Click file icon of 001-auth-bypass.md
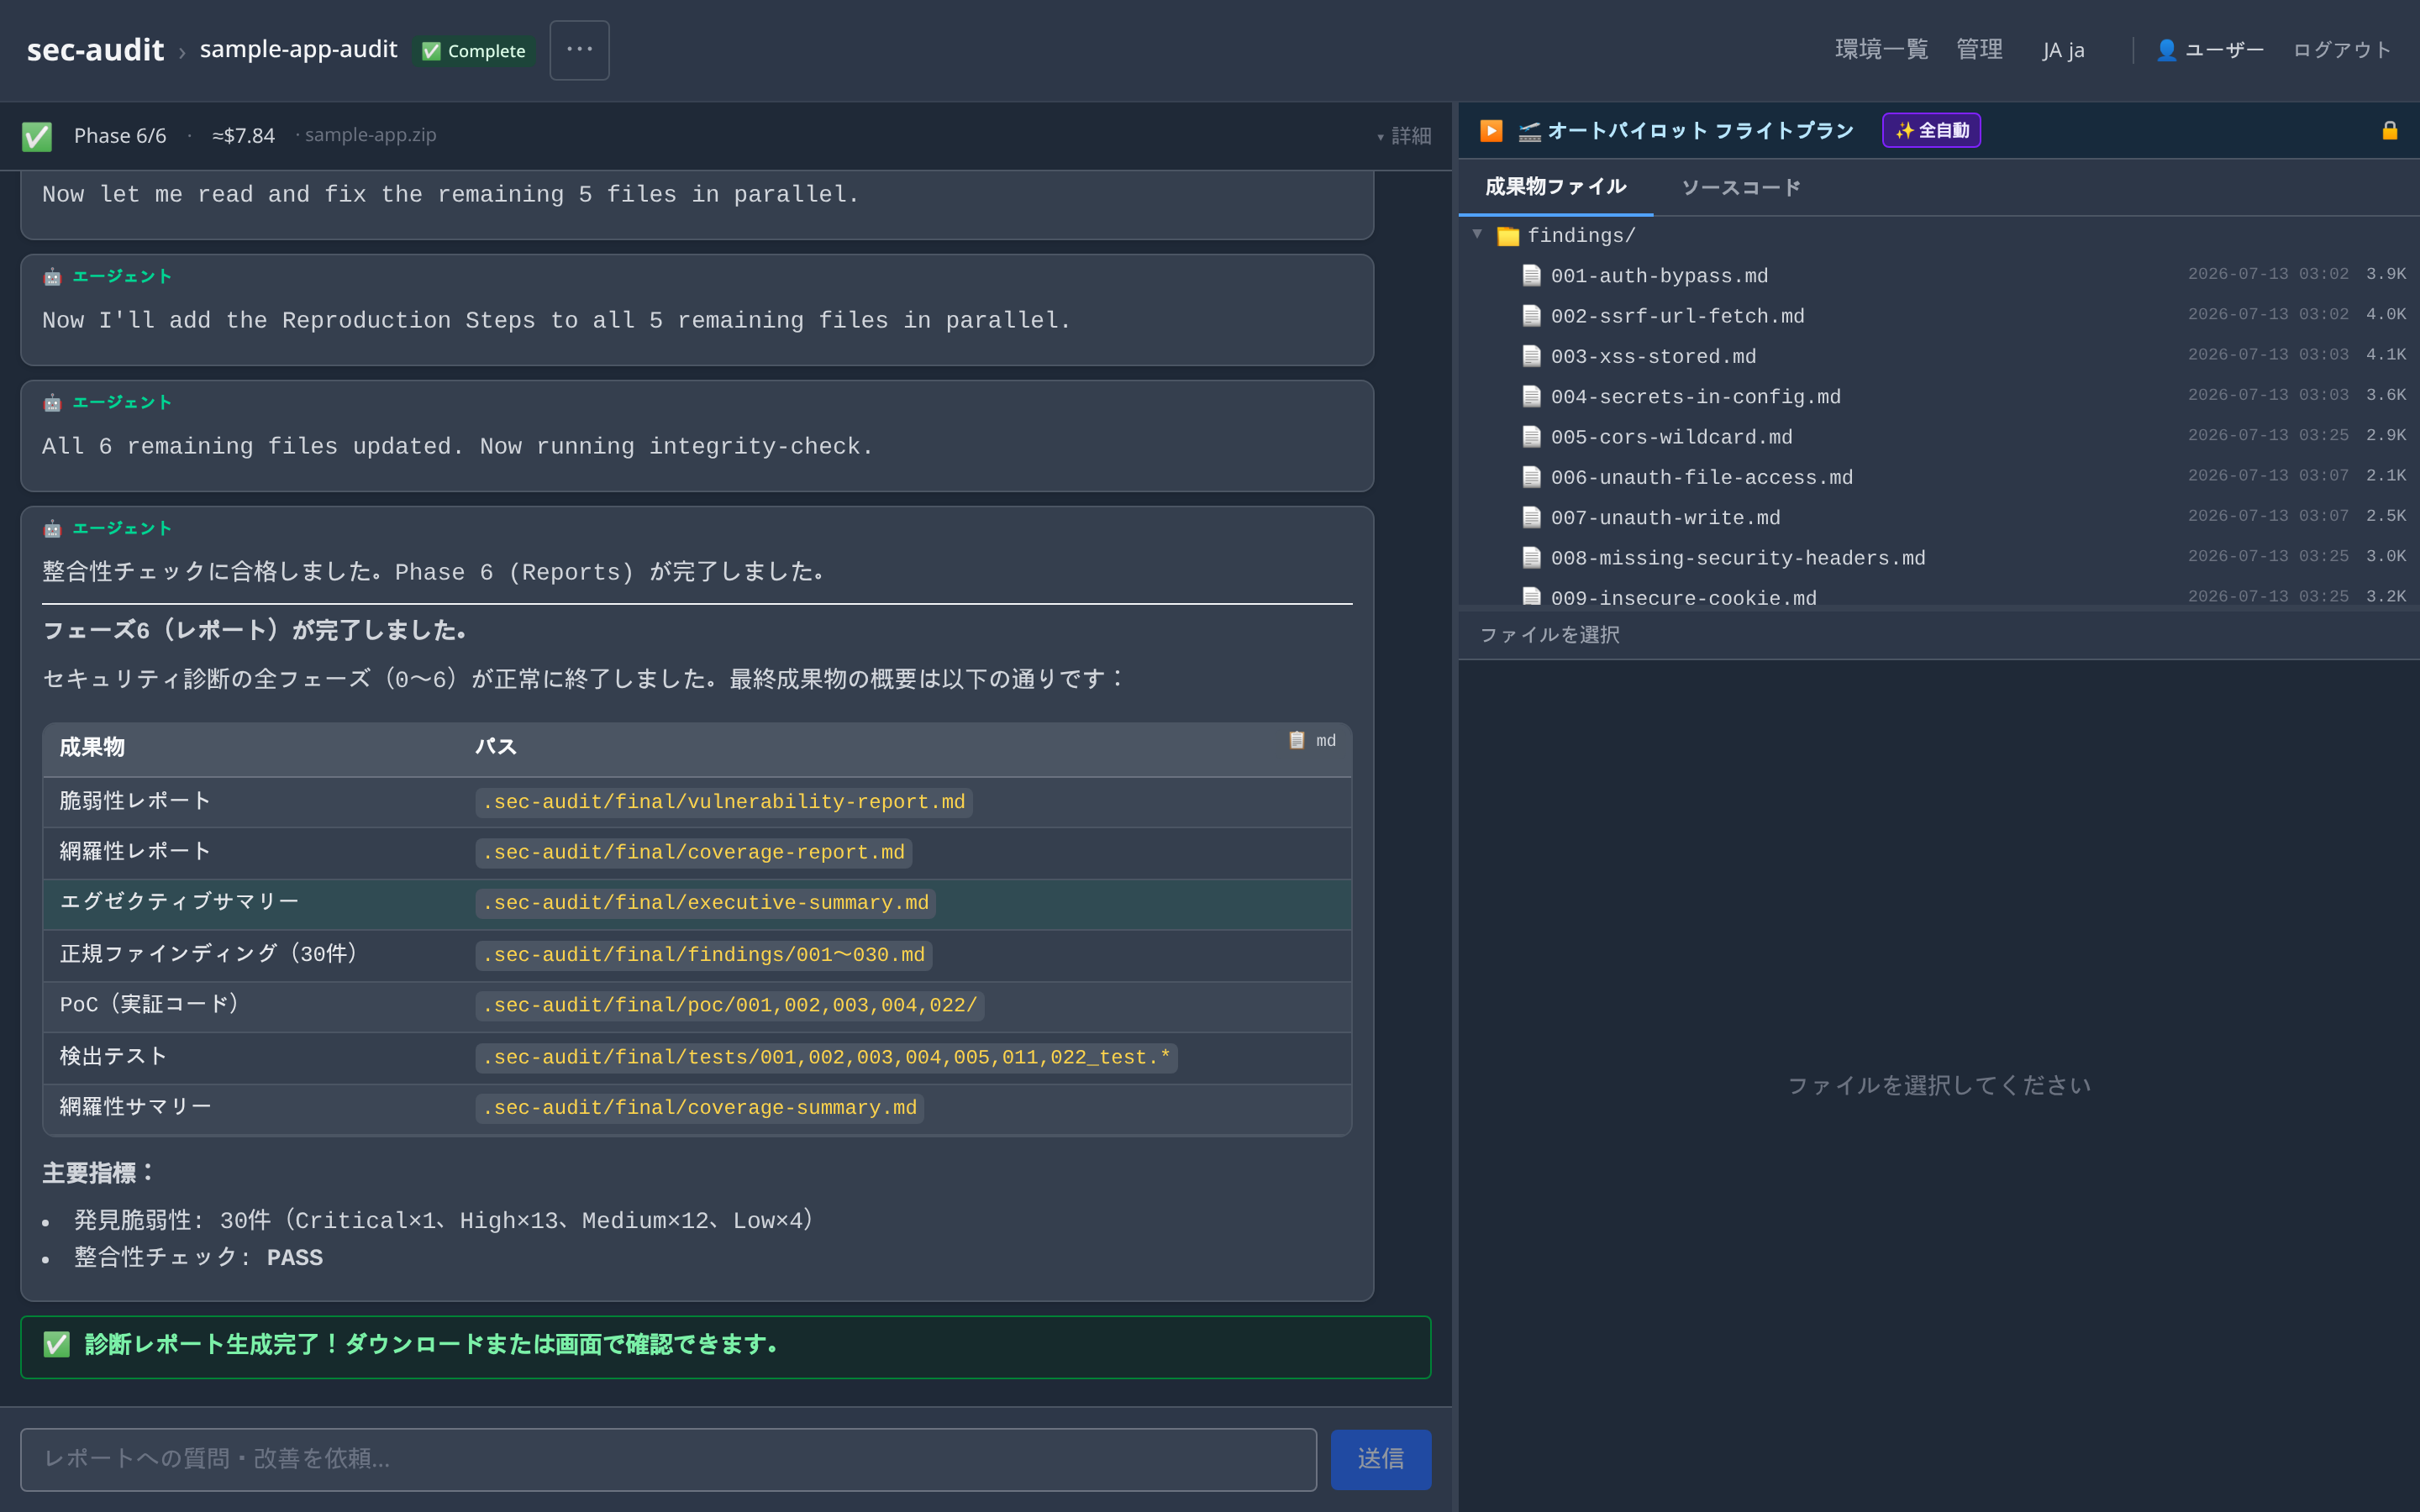This screenshot has width=2420, height=1512. point(1531,275)
